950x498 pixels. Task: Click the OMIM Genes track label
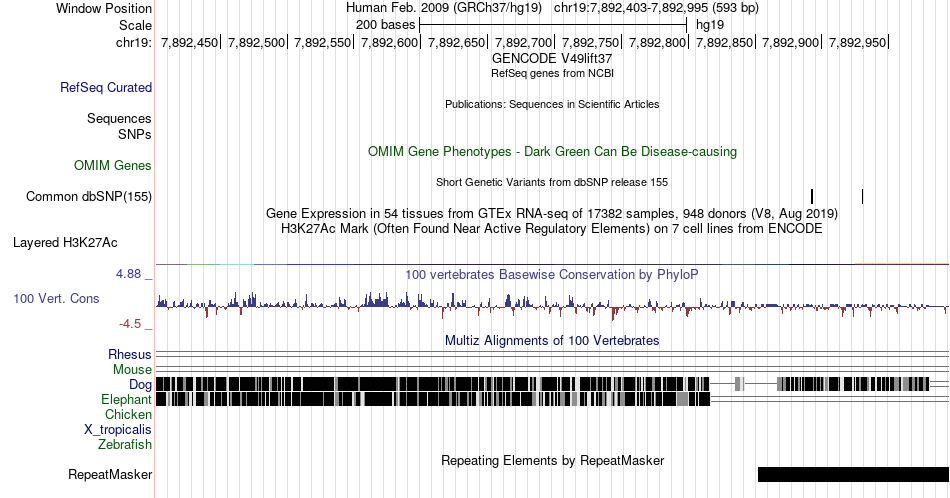point(113,165)
